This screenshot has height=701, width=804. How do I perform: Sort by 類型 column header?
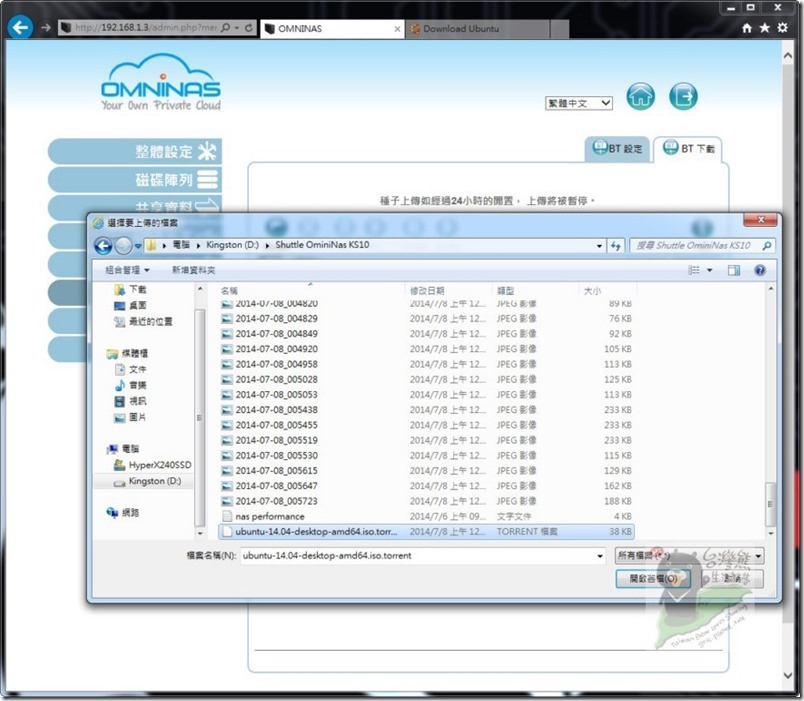tap(535, 291)
